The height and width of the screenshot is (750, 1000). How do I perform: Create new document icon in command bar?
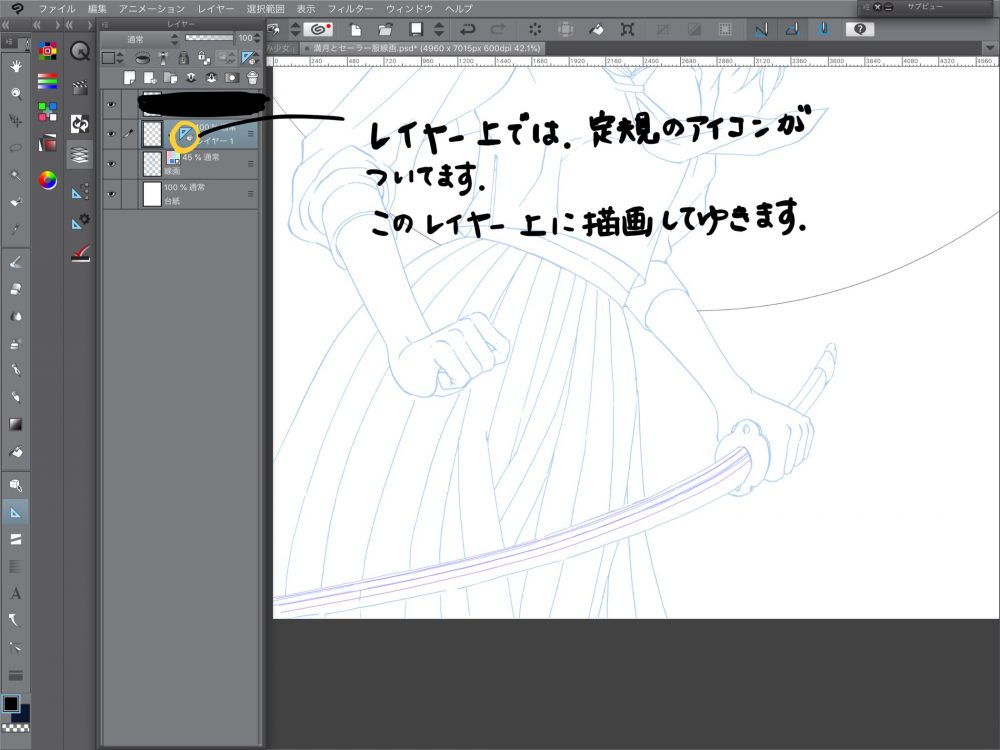355,29
